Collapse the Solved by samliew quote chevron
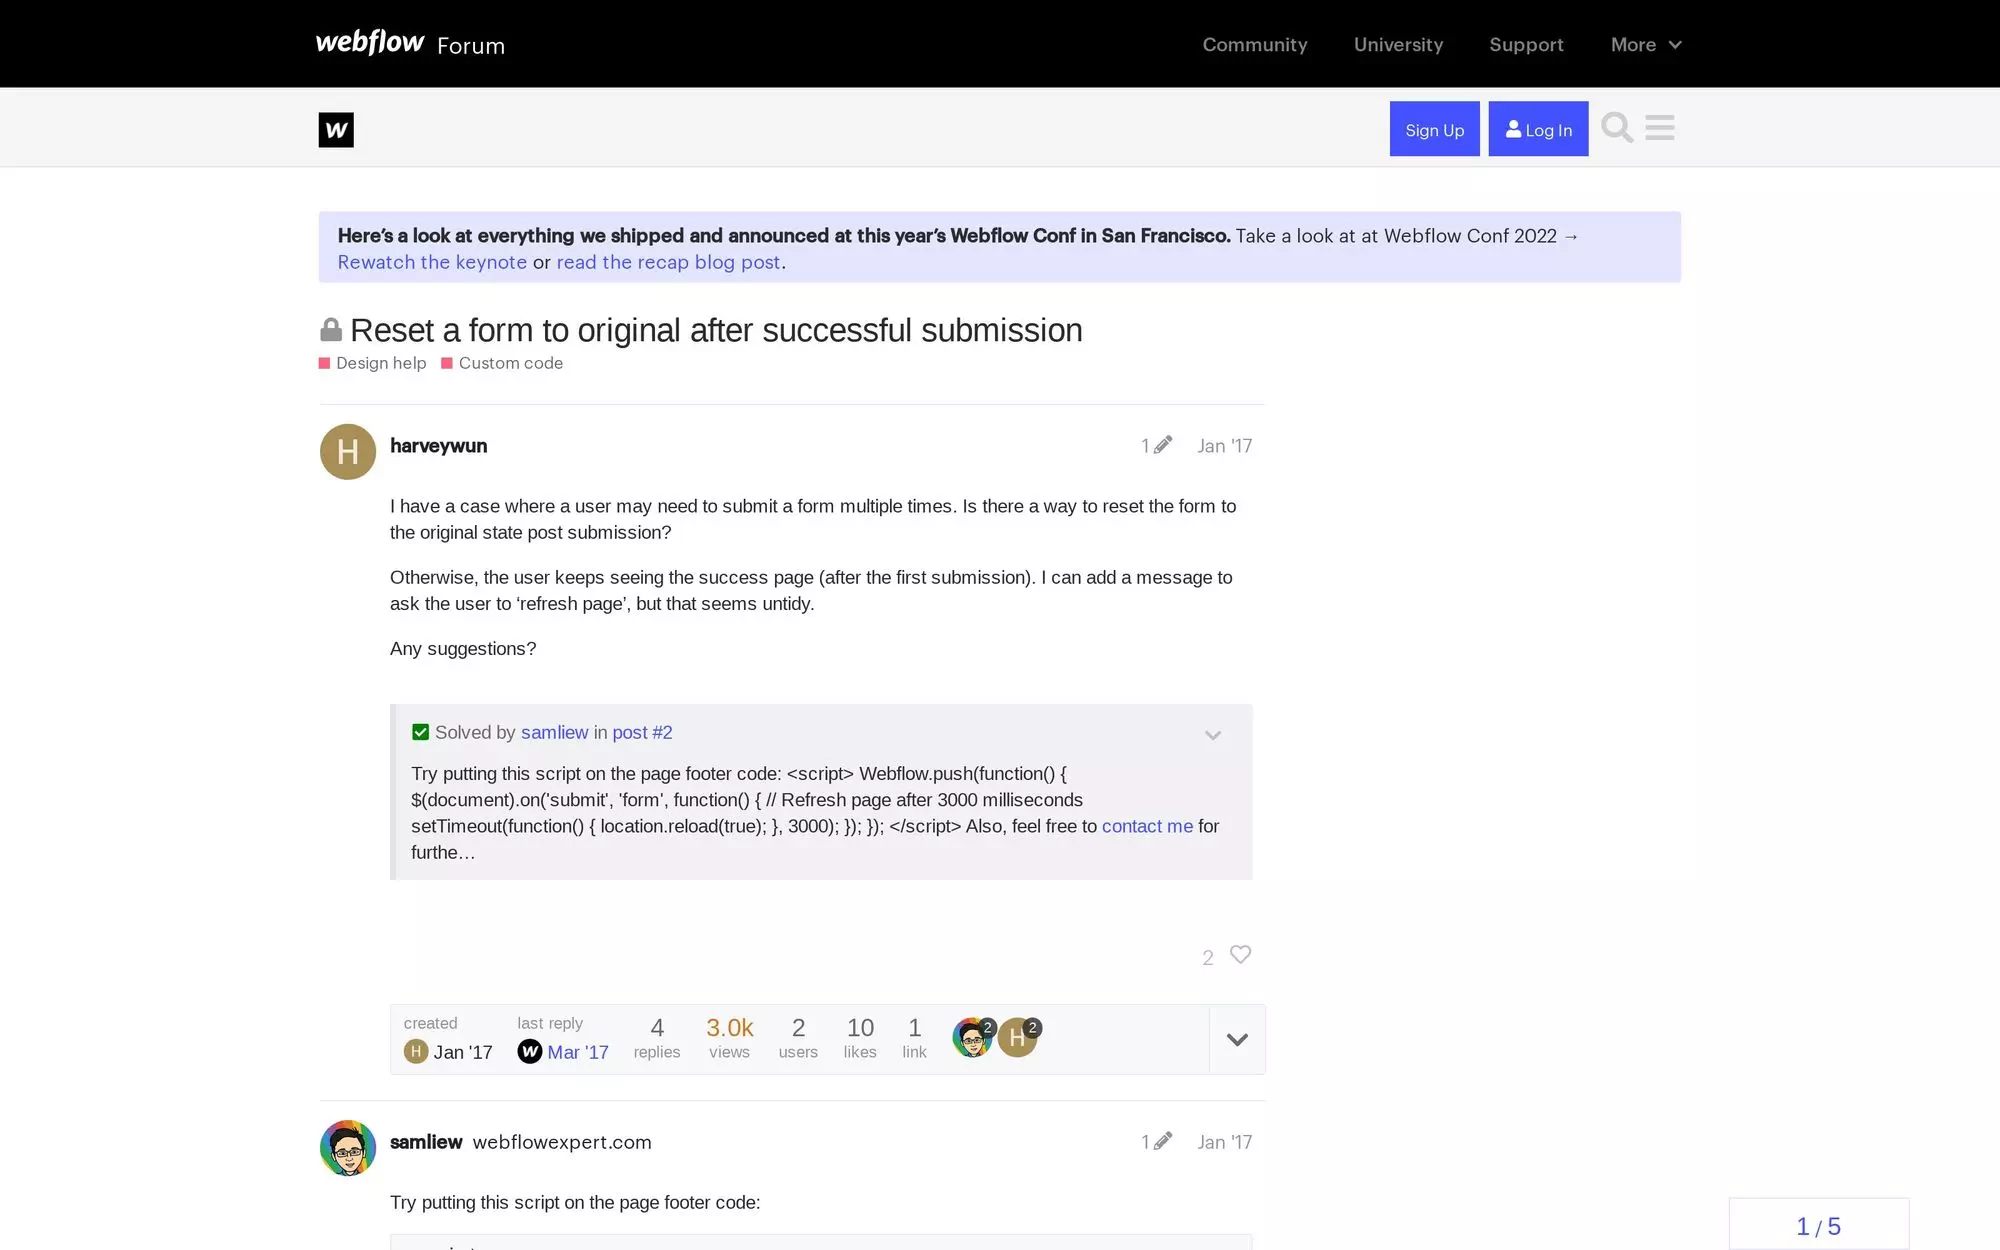Viewport: 2000px width, 1250px height. pos(1213,735)
